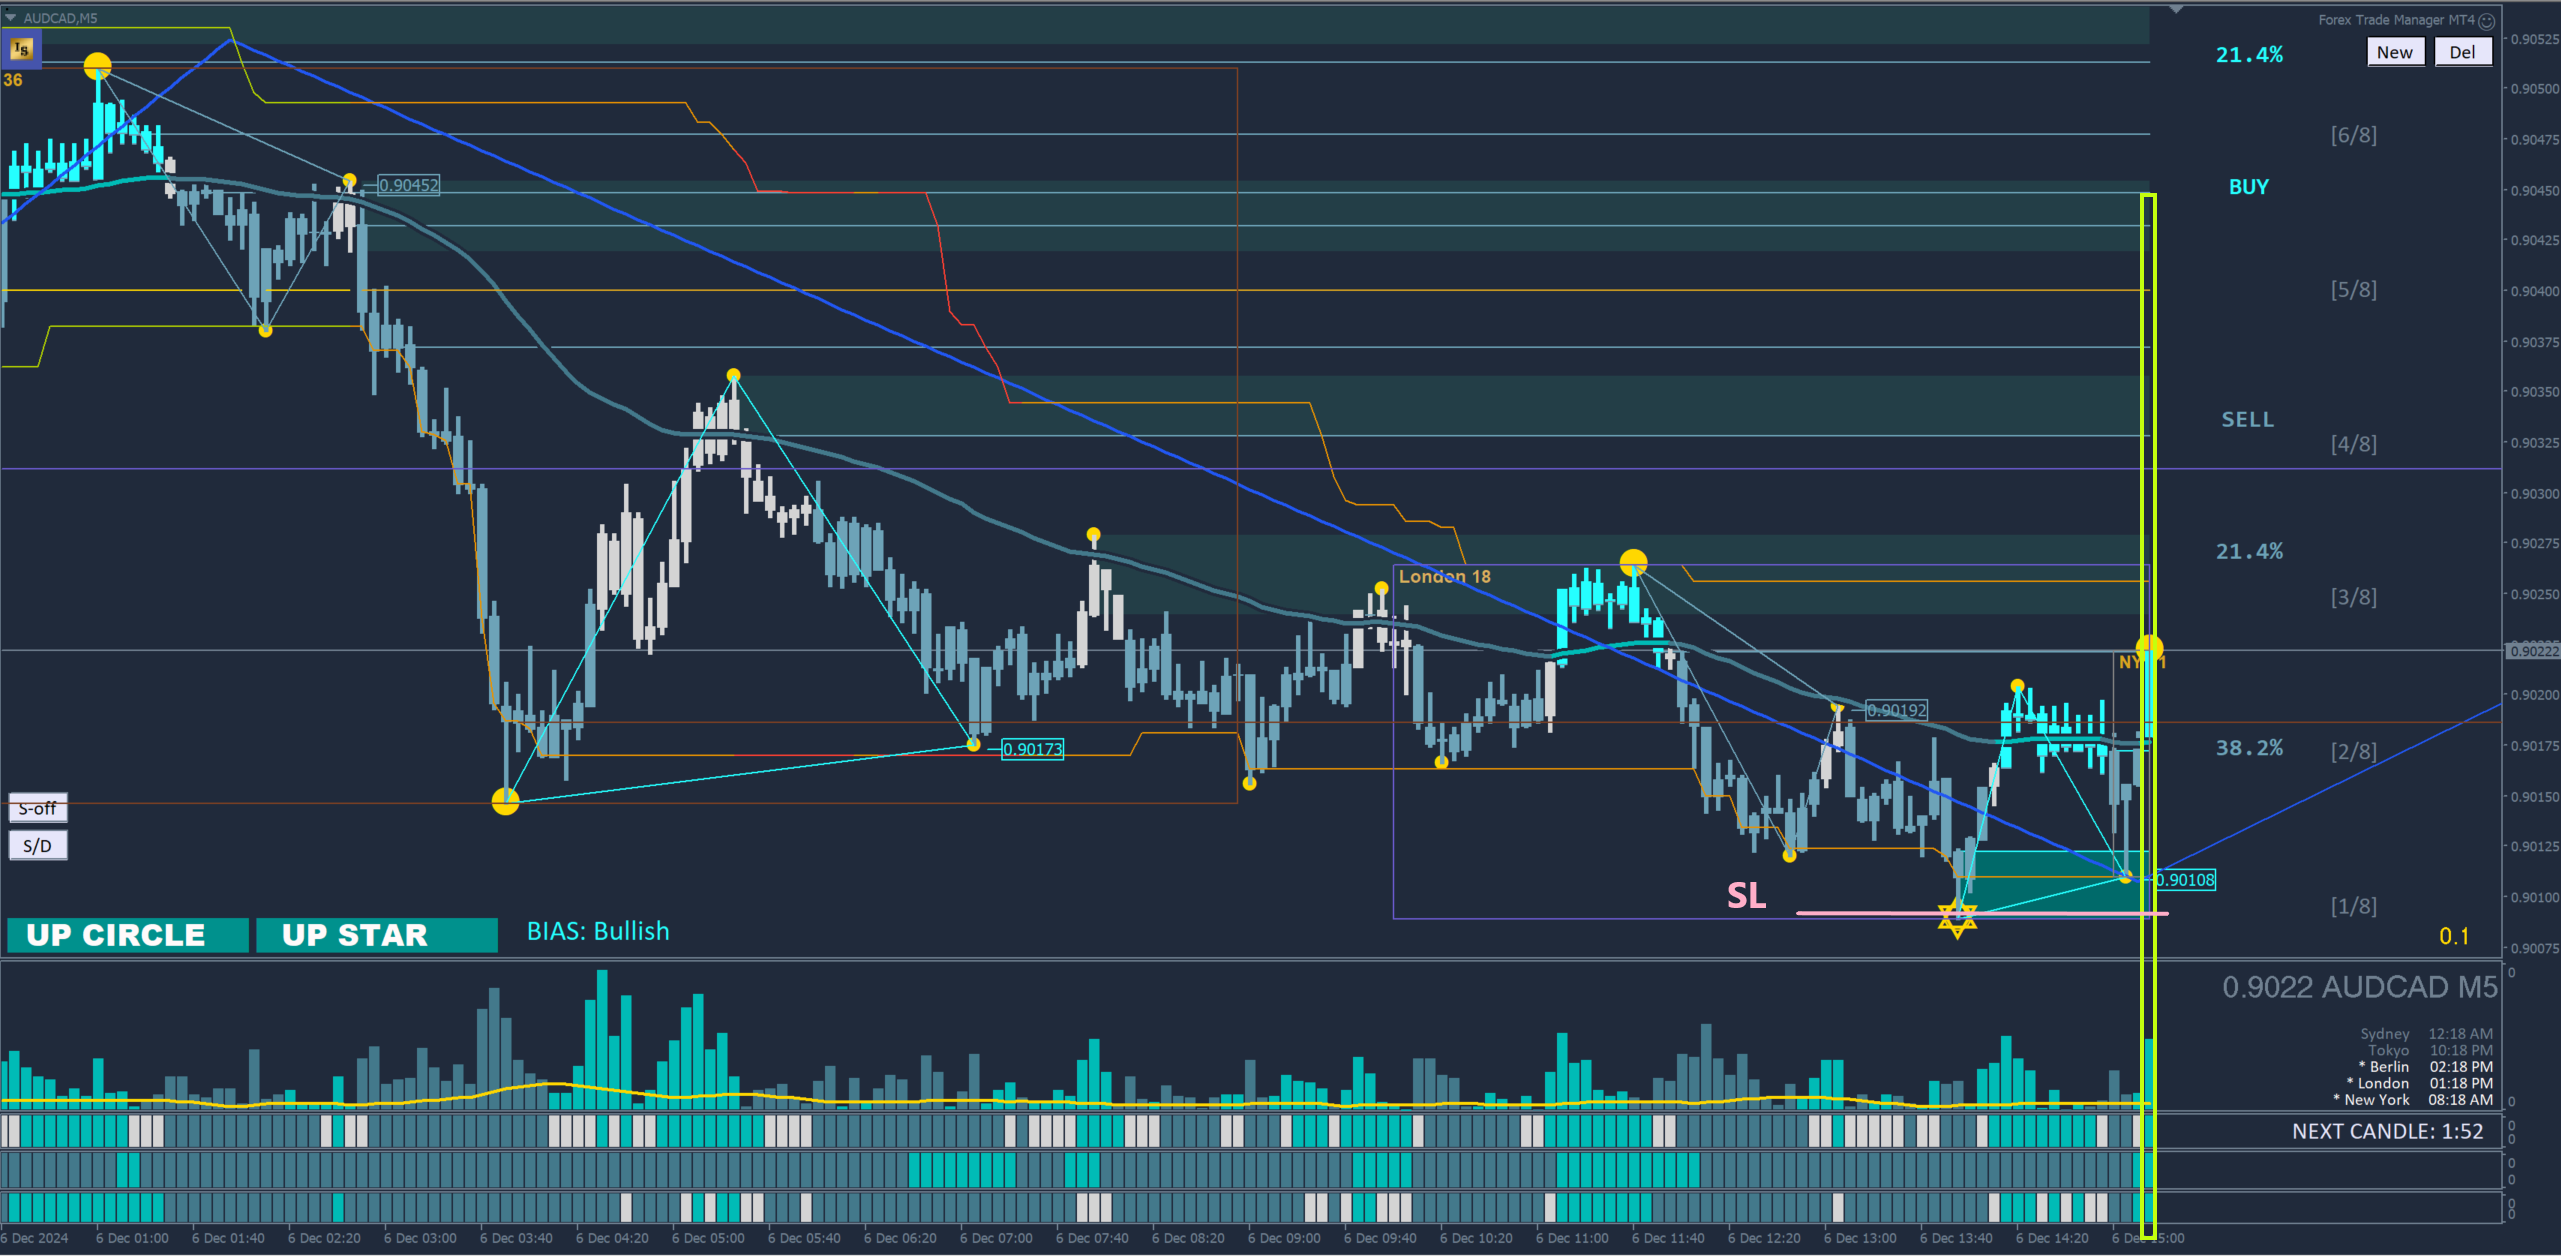Image resolution: width=2561 pixels, height=1256 pixels.
Task: Click the large yellow circle above London 18
Action: 1633,562
